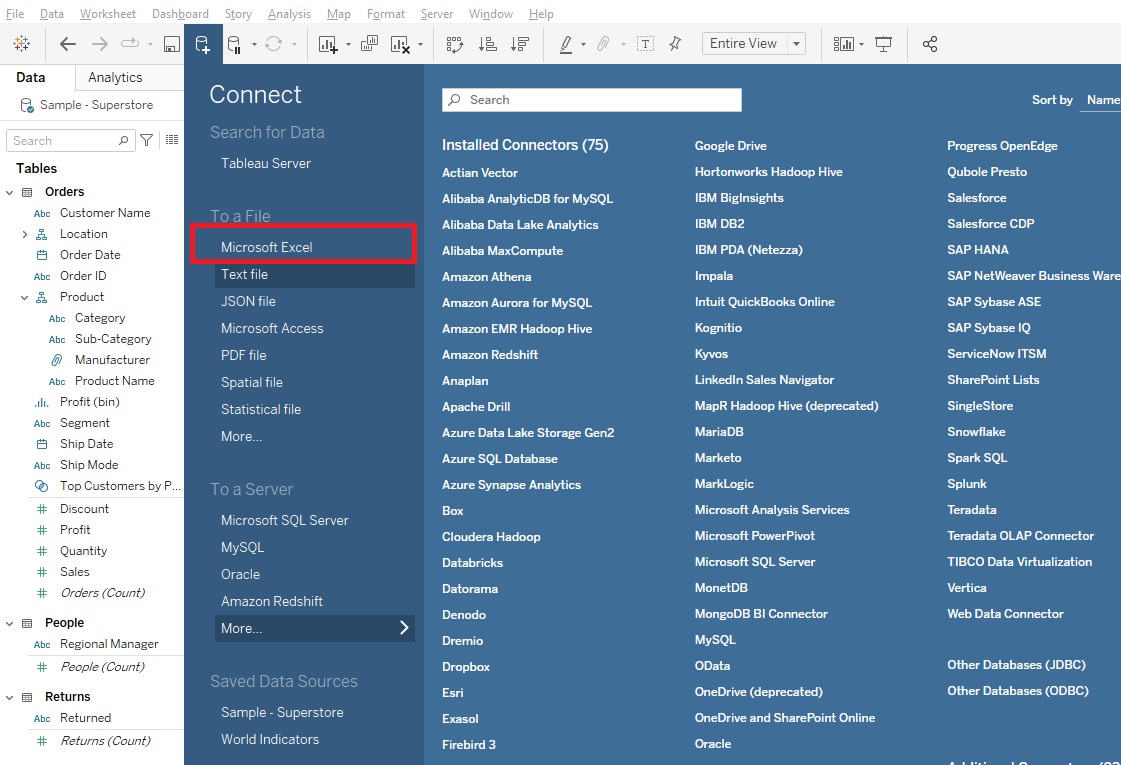The width and height of the screenshot is (1121, 765).
Task: Select PDF file connector
Action: click(x=243, y=355)
